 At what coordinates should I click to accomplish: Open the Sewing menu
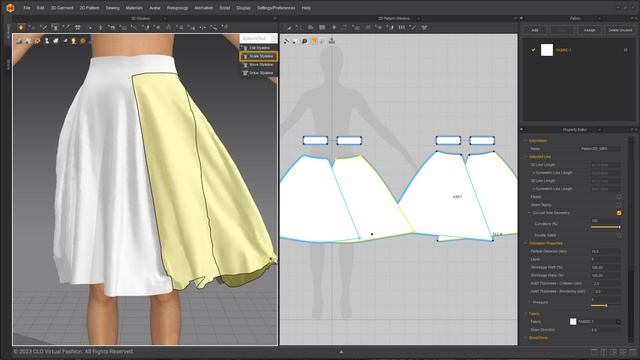pyautogui.click(x=113, y=8)
